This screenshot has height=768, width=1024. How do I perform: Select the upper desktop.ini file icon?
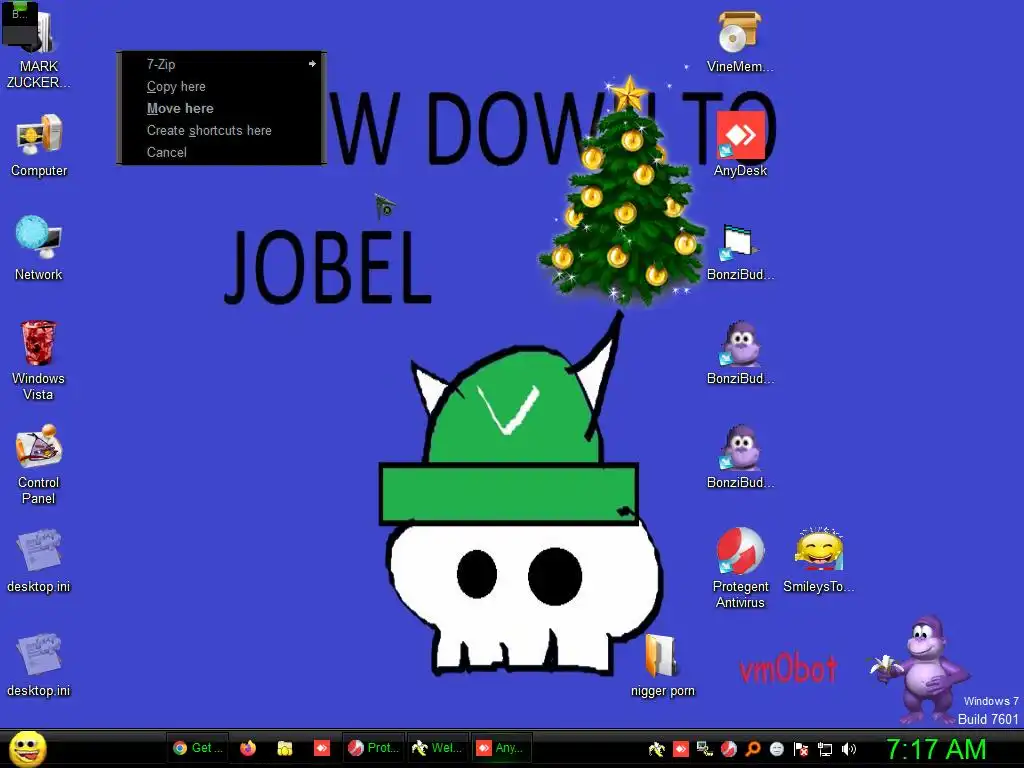click(39, 561)
